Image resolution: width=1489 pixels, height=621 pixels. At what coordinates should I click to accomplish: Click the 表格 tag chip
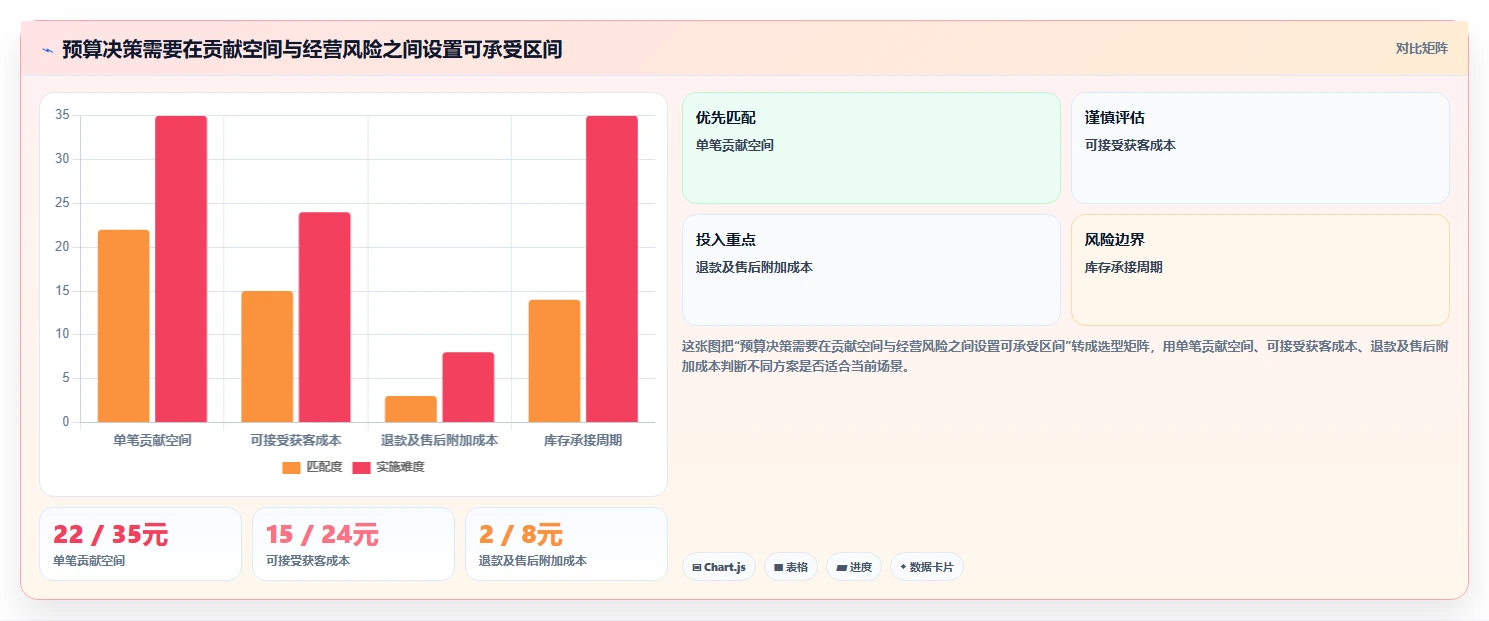(x=791, y=567)
